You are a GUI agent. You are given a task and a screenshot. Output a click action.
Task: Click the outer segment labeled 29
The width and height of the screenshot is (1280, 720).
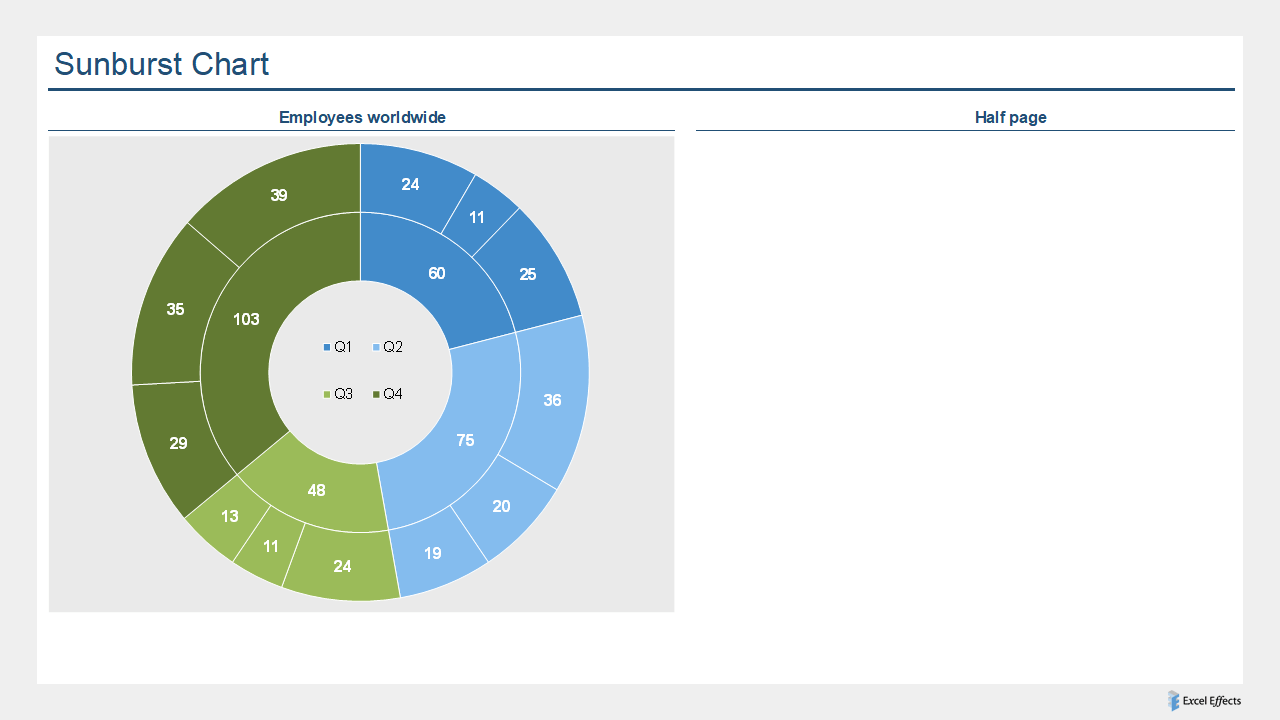point(178,442)
